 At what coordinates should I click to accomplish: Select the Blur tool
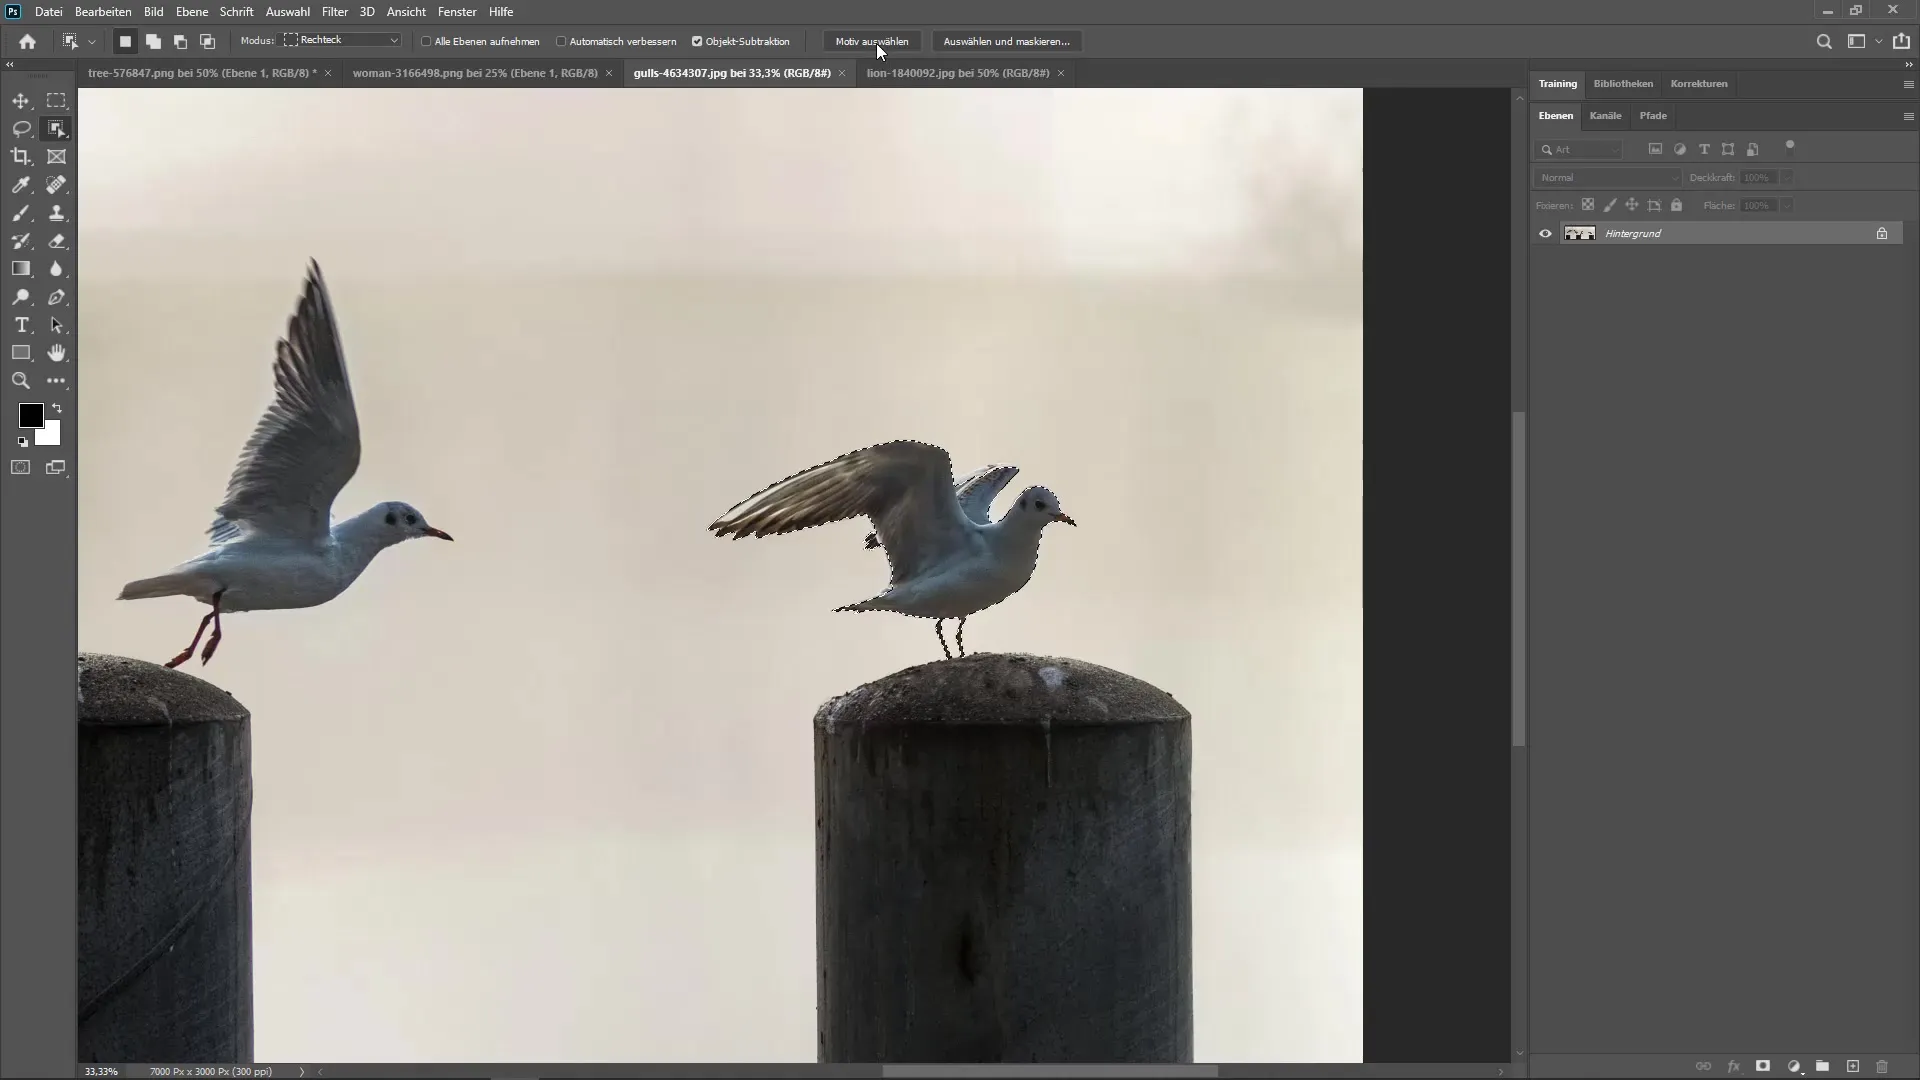(x=57, y=269)
